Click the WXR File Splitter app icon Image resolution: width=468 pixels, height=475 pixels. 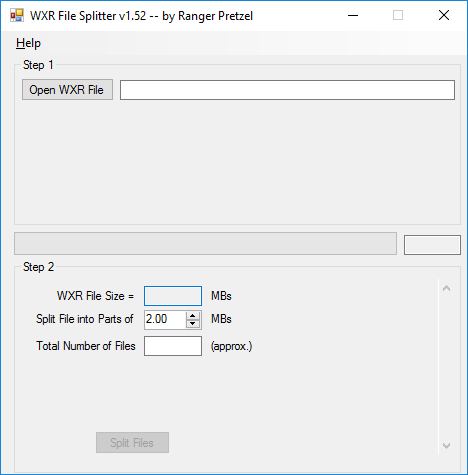[x=17, y=15]
